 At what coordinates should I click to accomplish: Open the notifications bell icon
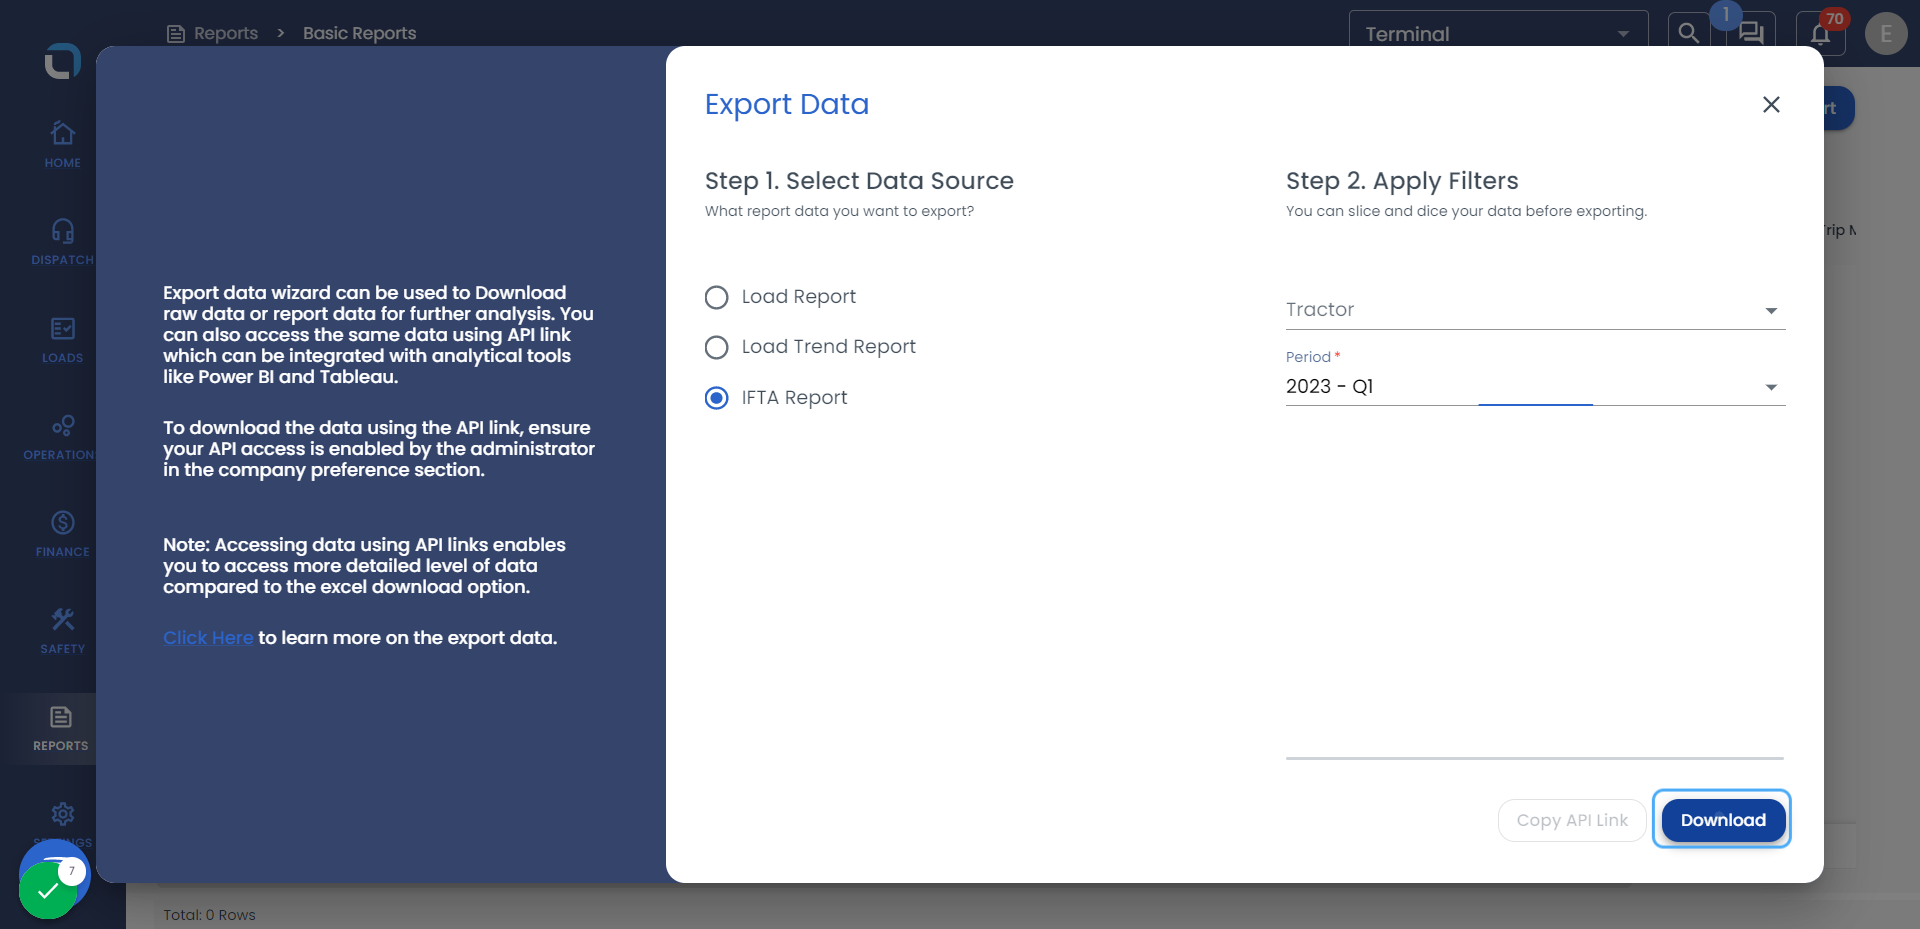pyautogui.click(x=1820, y=34)
